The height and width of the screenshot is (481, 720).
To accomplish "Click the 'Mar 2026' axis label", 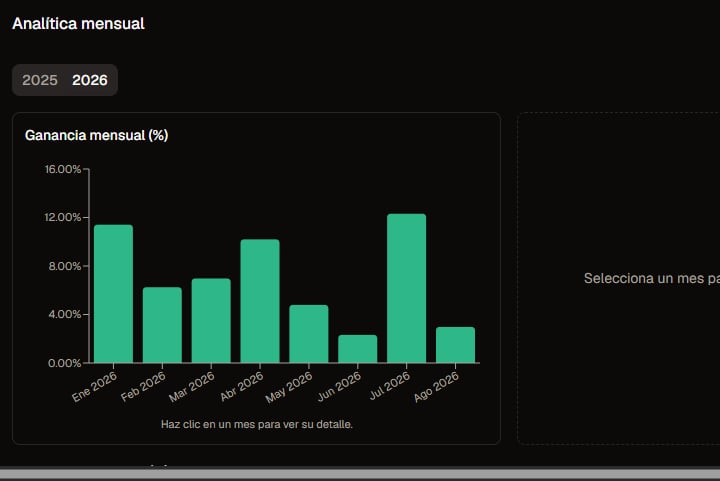I will (x=192, y=386).
